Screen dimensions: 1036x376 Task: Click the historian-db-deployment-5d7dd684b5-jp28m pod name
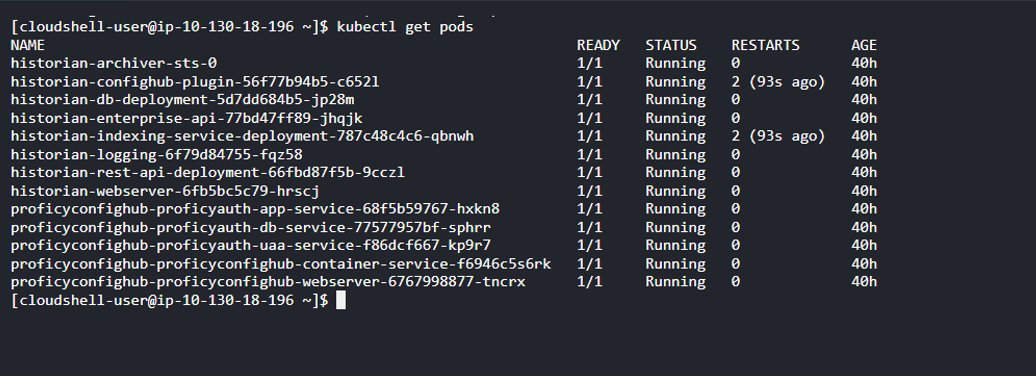coord(182,100)
